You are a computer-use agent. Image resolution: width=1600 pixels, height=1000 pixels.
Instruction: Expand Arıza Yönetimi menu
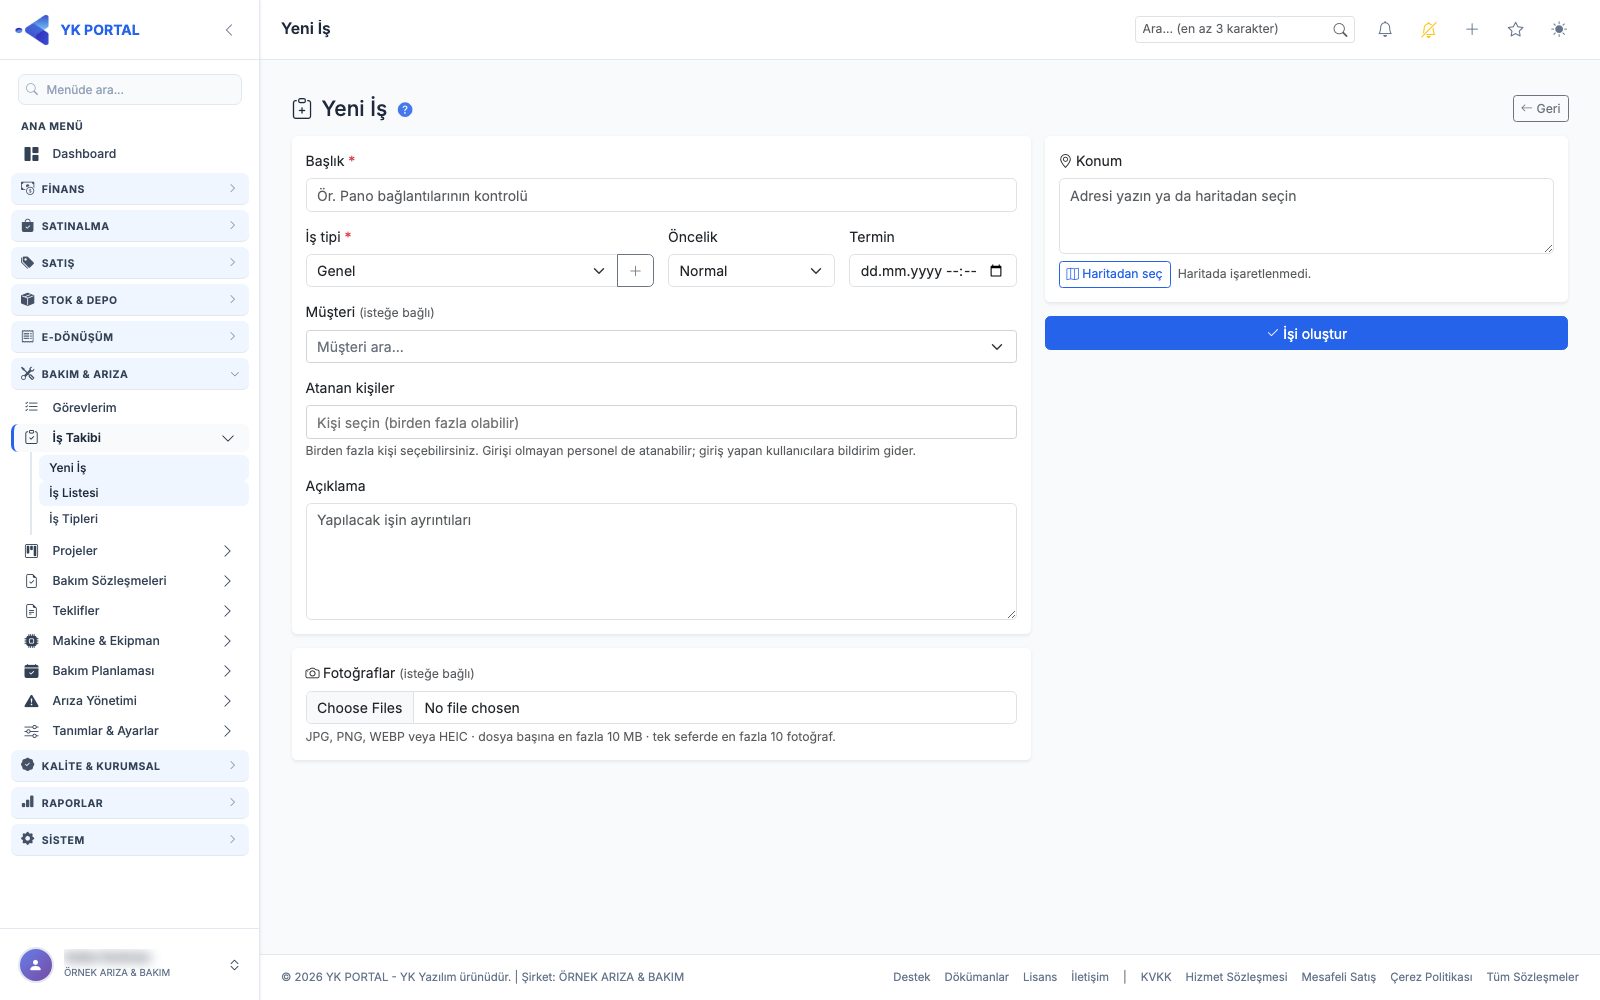(x=130, y=701)
